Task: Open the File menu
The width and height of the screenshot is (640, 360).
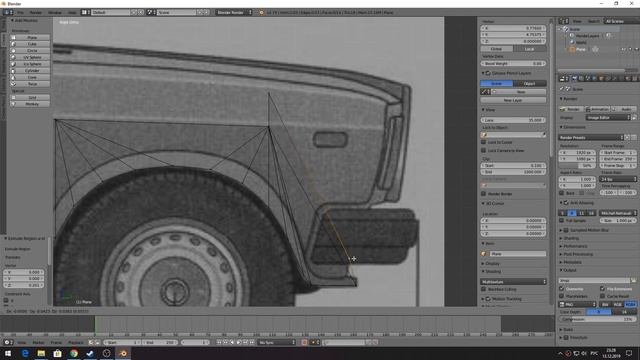Action: point(20,13)
